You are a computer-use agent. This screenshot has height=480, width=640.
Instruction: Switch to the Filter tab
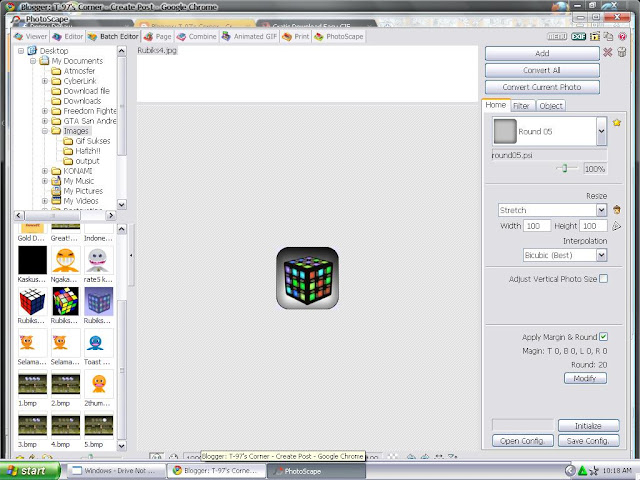point(521,106)
